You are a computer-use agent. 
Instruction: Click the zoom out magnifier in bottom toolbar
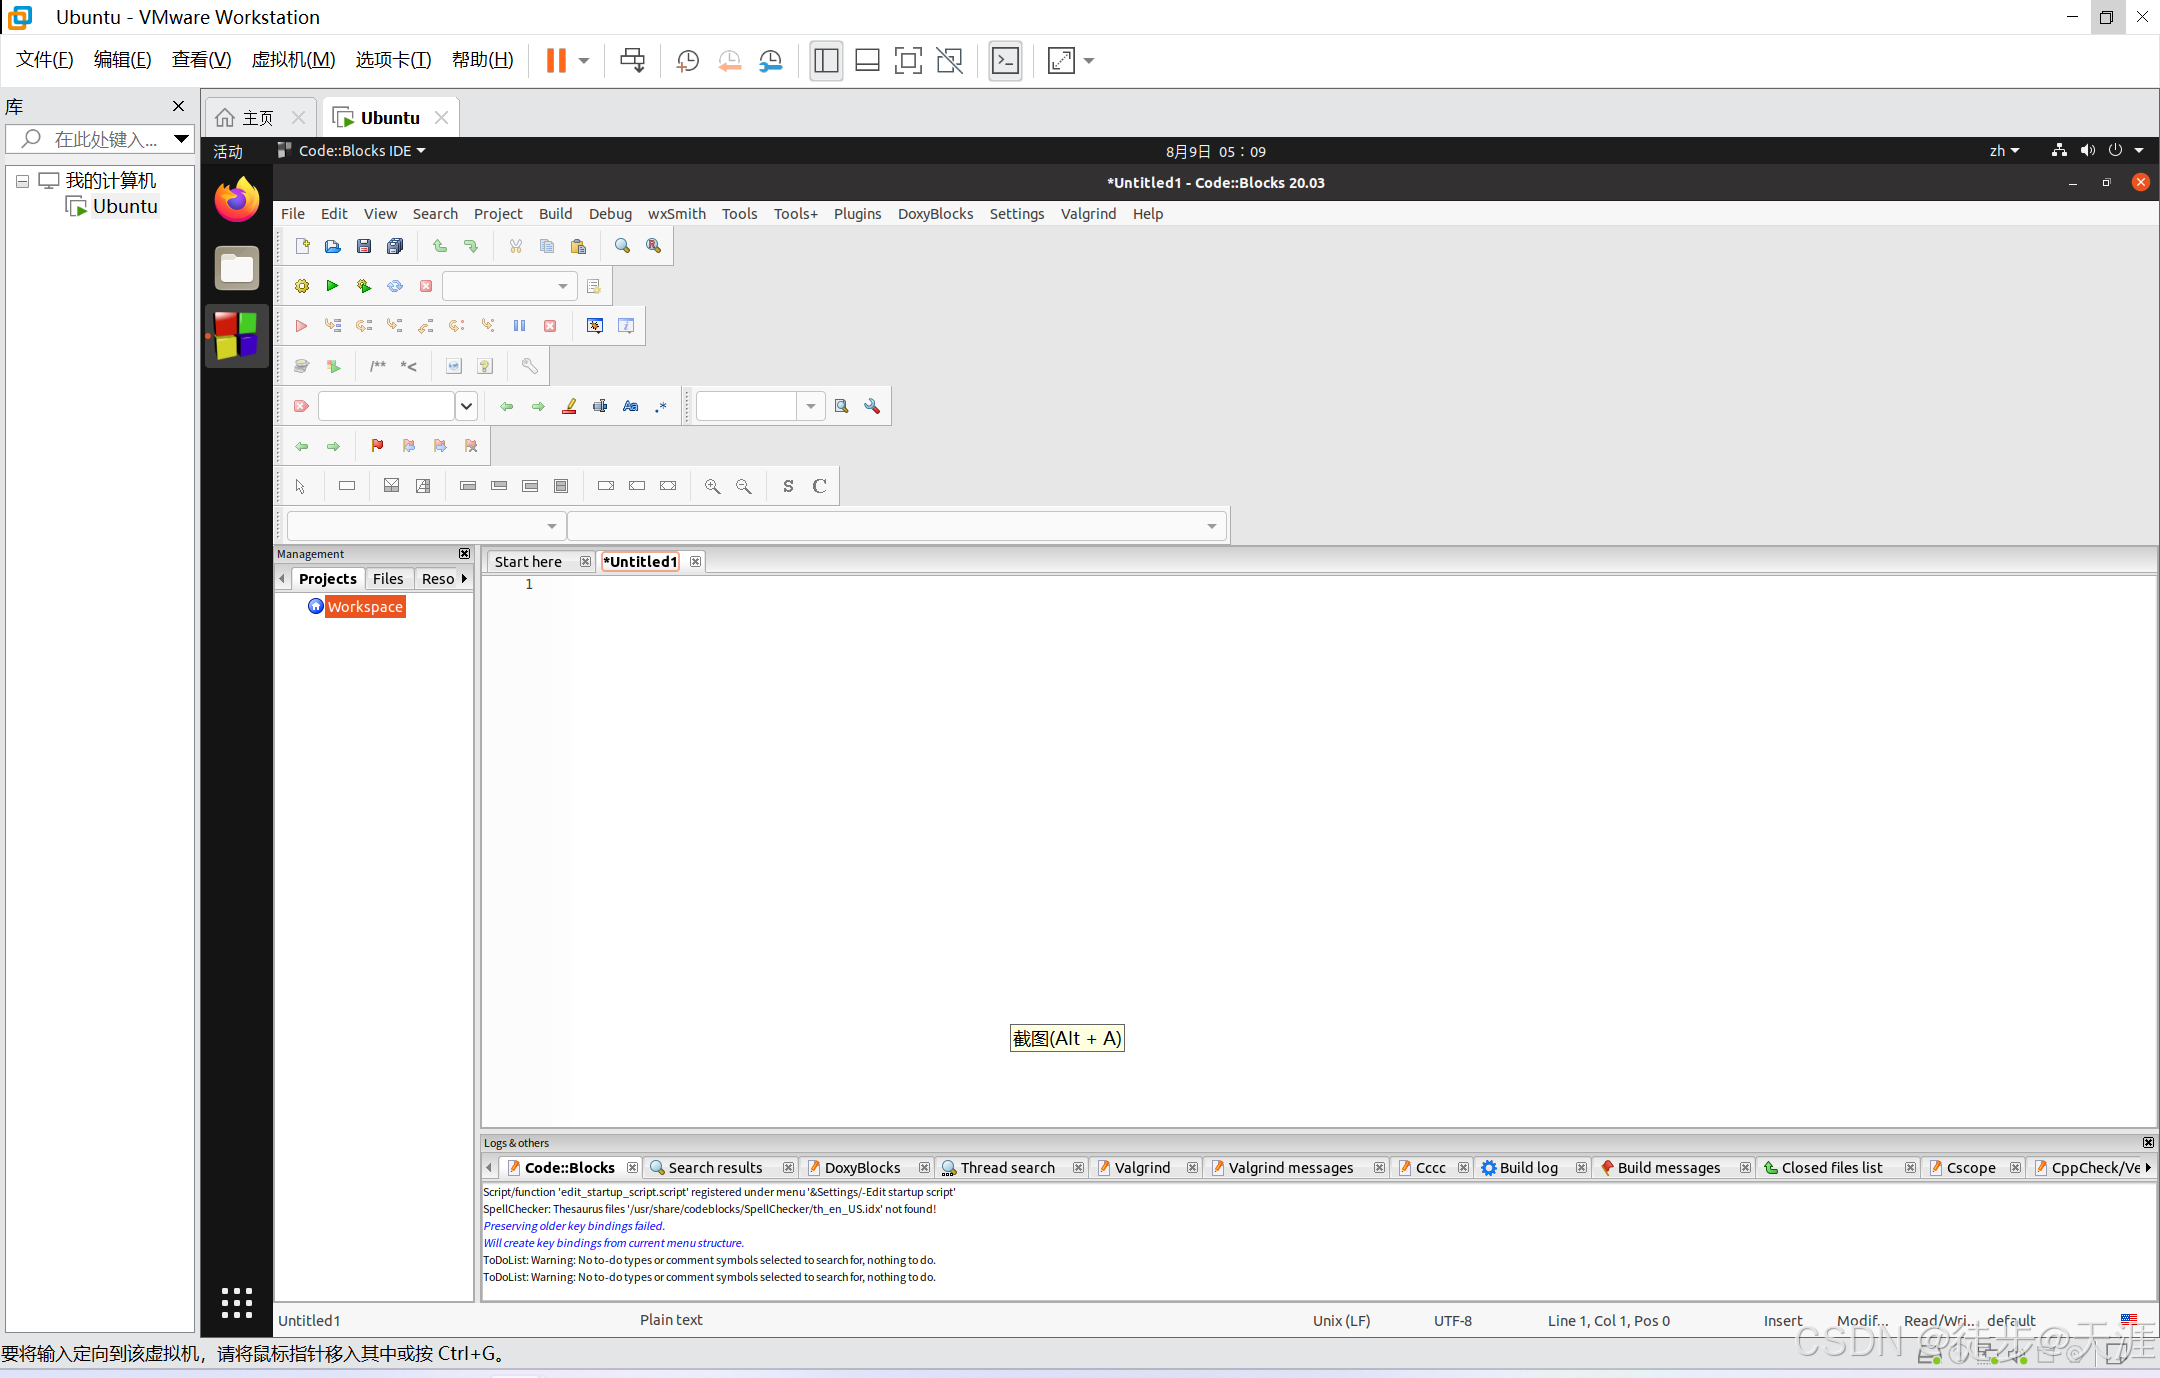[x=743, y=486]
